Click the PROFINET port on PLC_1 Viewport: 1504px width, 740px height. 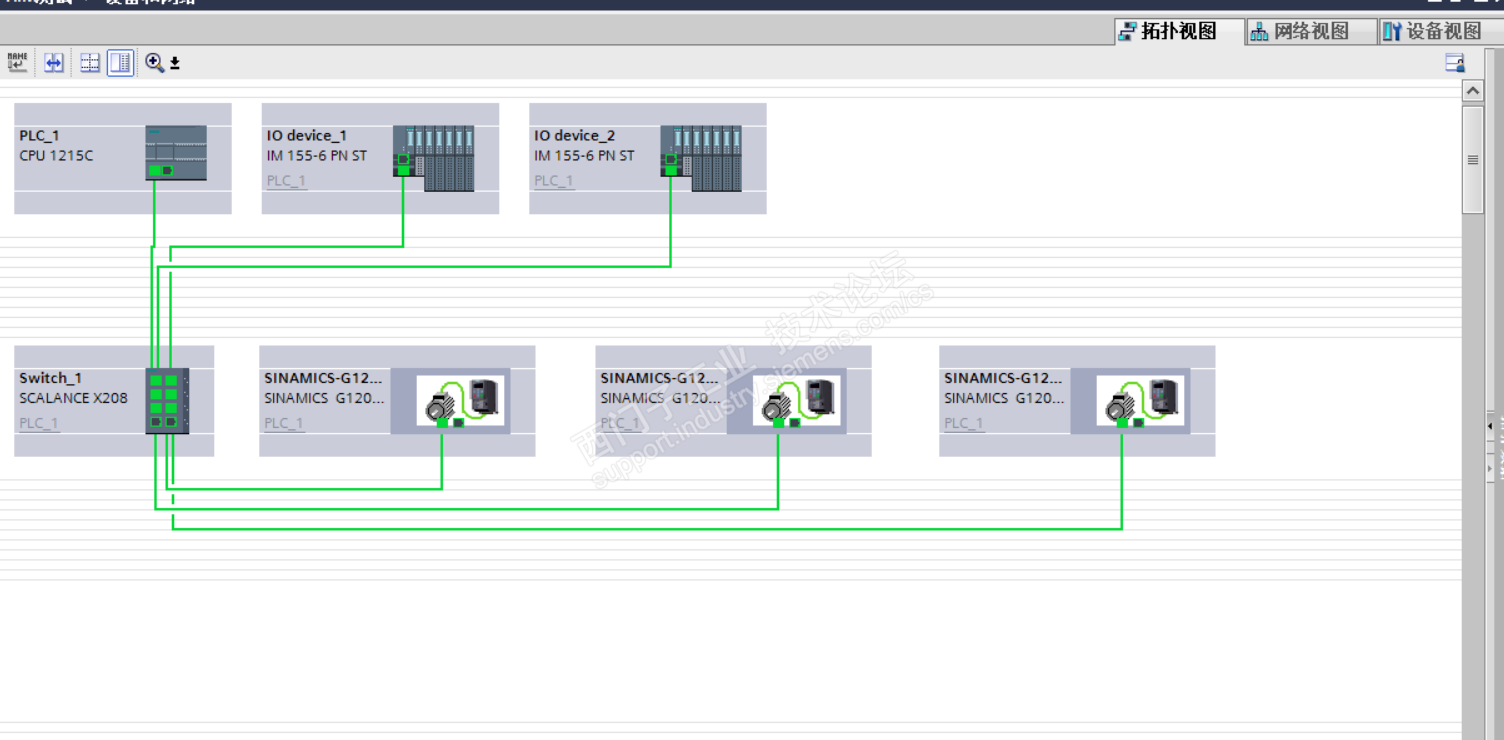(154, 171)
